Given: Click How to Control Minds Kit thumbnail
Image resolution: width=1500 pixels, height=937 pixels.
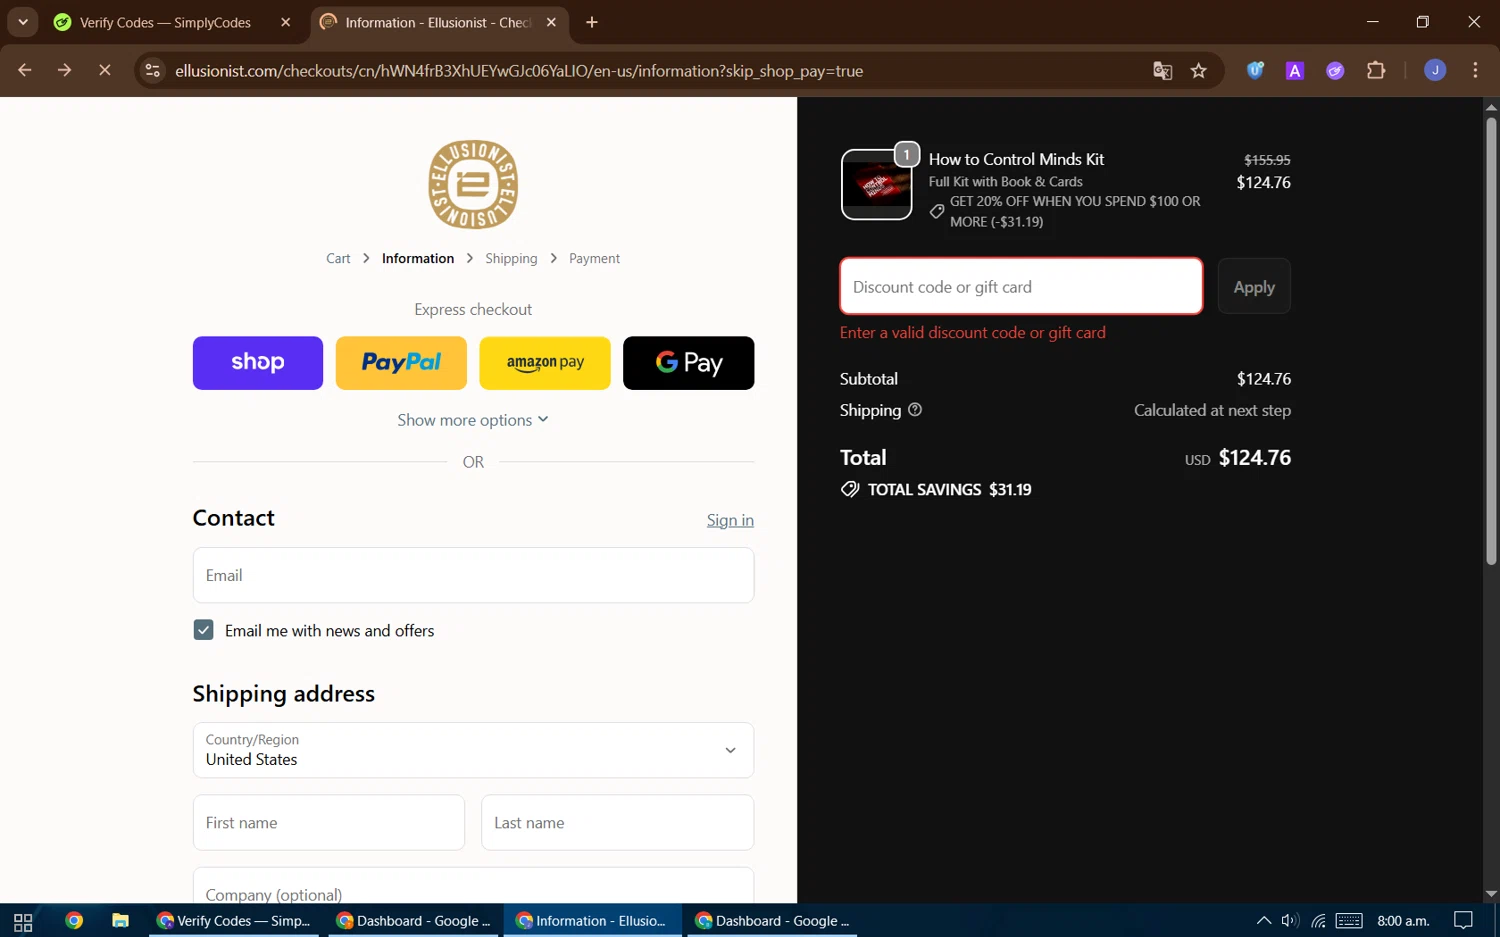Looking at the screenshot, I should 877,185.
